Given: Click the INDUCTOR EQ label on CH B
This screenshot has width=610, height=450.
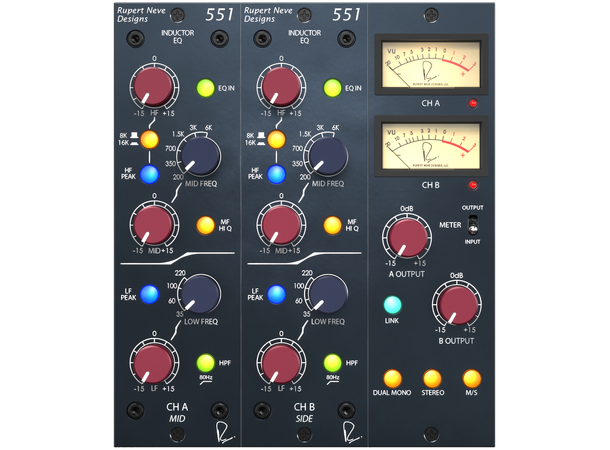Looking at the screenshot, I should [x=304, y=37].
